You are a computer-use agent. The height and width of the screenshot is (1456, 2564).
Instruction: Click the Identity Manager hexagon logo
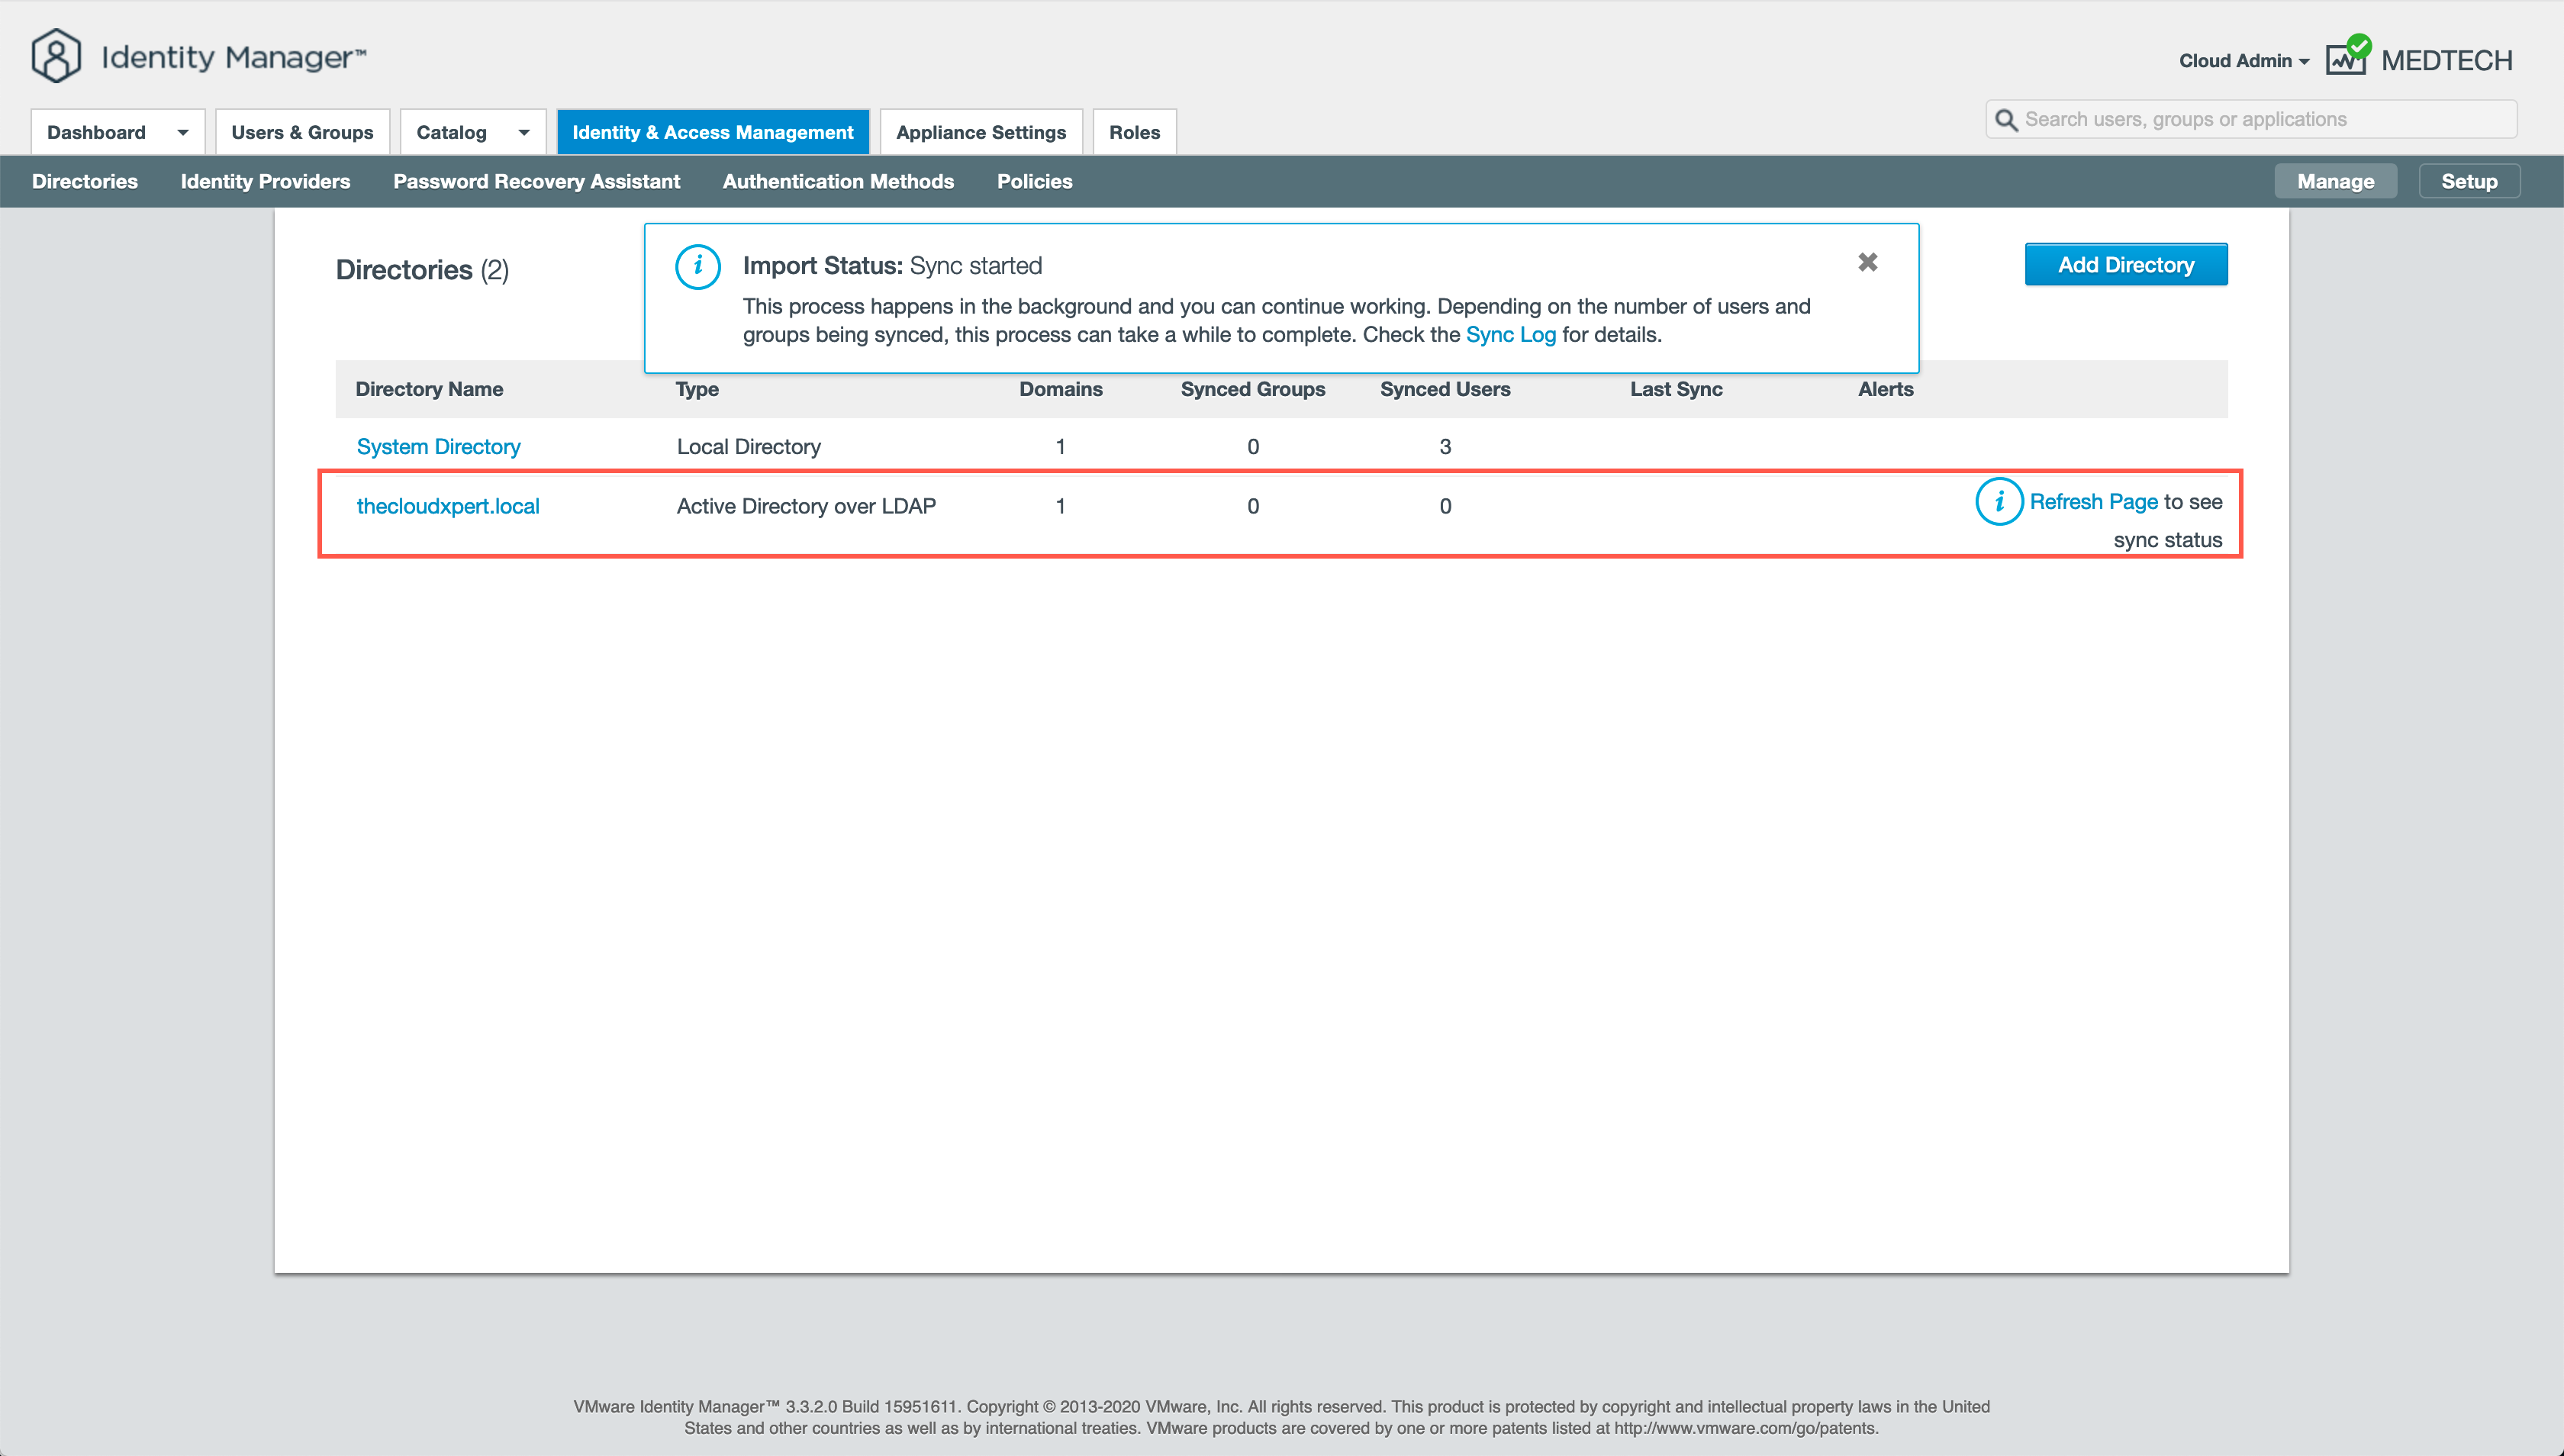click(x=56, y=56)
